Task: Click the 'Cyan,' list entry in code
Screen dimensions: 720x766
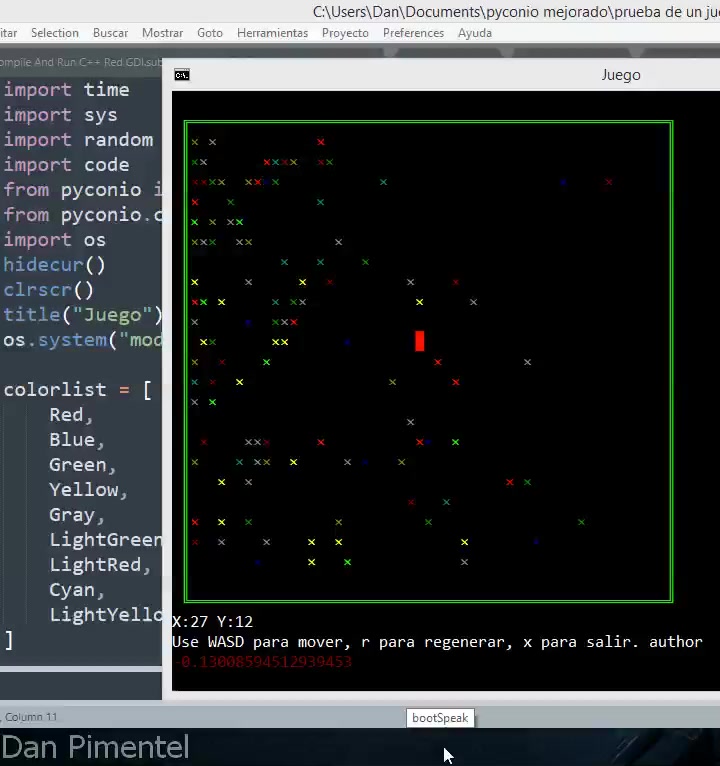Action: tap(77, 590)
